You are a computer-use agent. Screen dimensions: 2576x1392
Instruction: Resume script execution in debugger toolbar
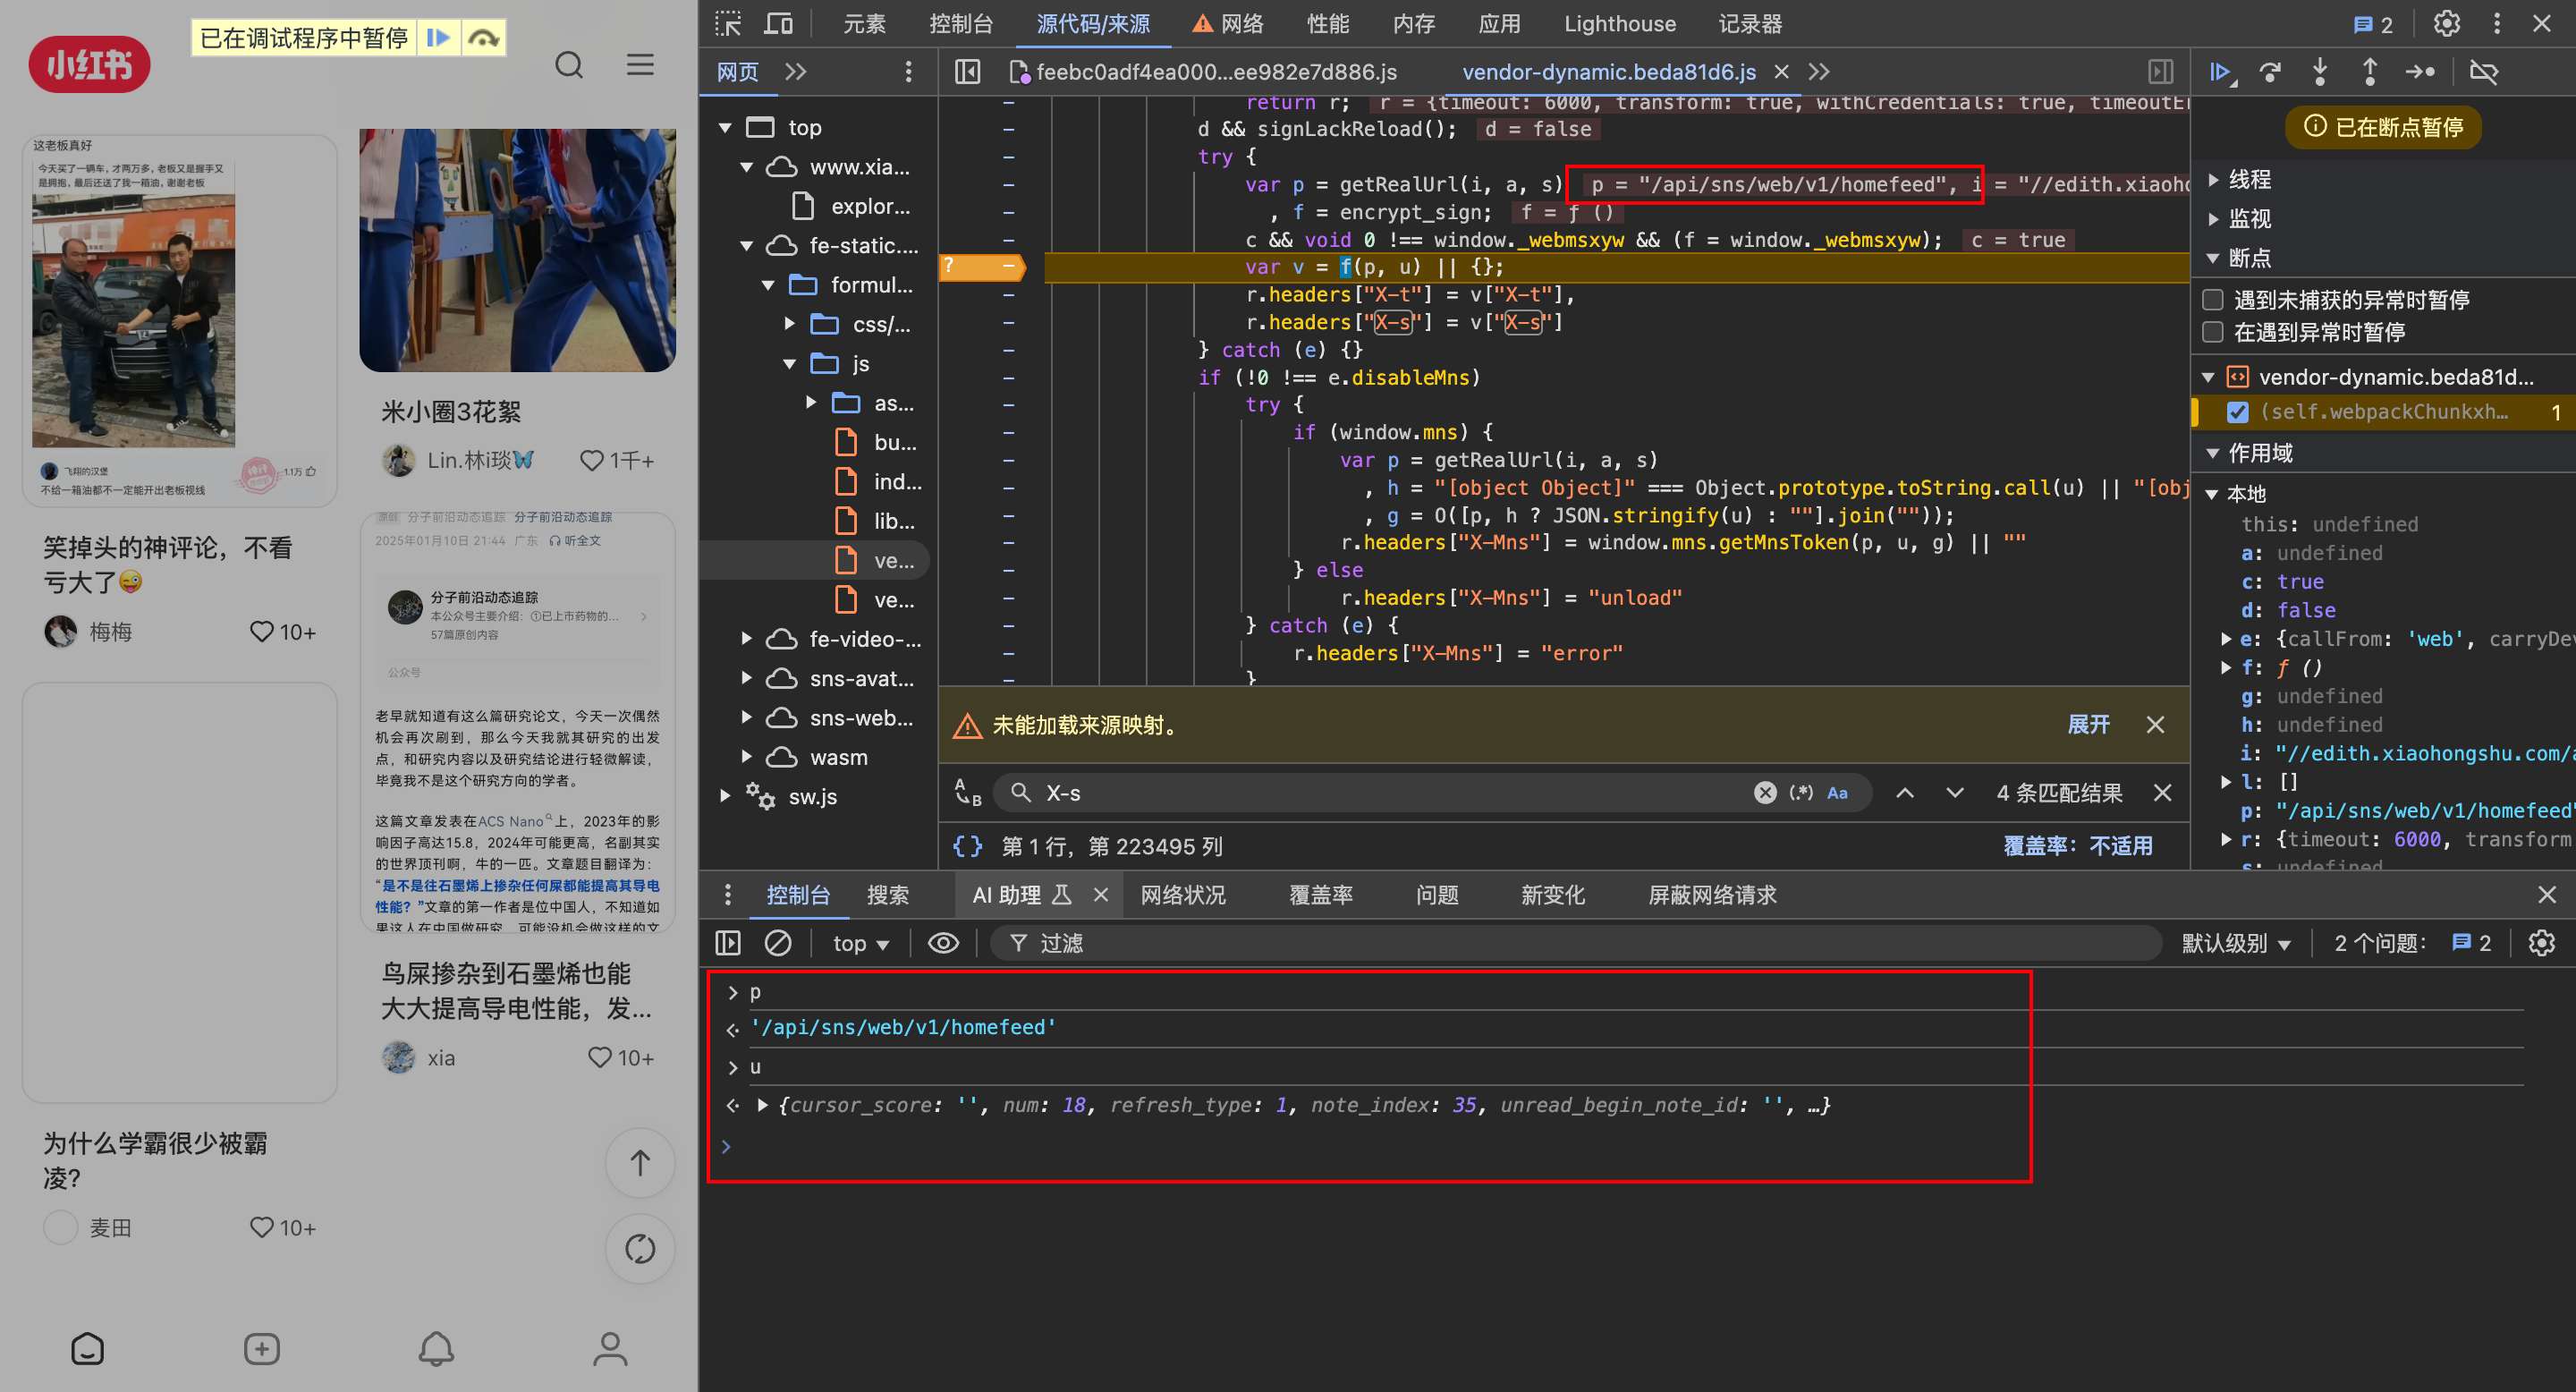(x=2222, y=72)
